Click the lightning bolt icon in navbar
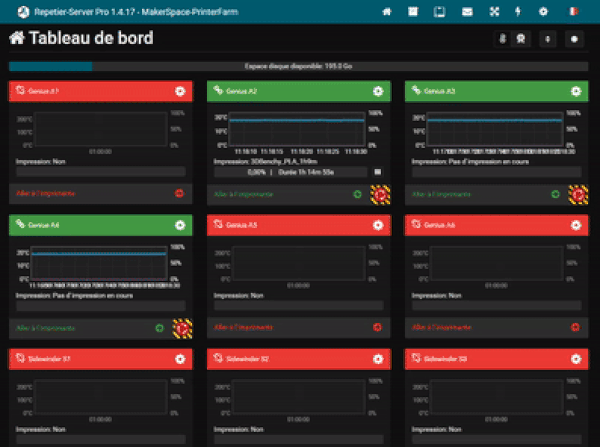The image size is (600, 447). (517, 11)
